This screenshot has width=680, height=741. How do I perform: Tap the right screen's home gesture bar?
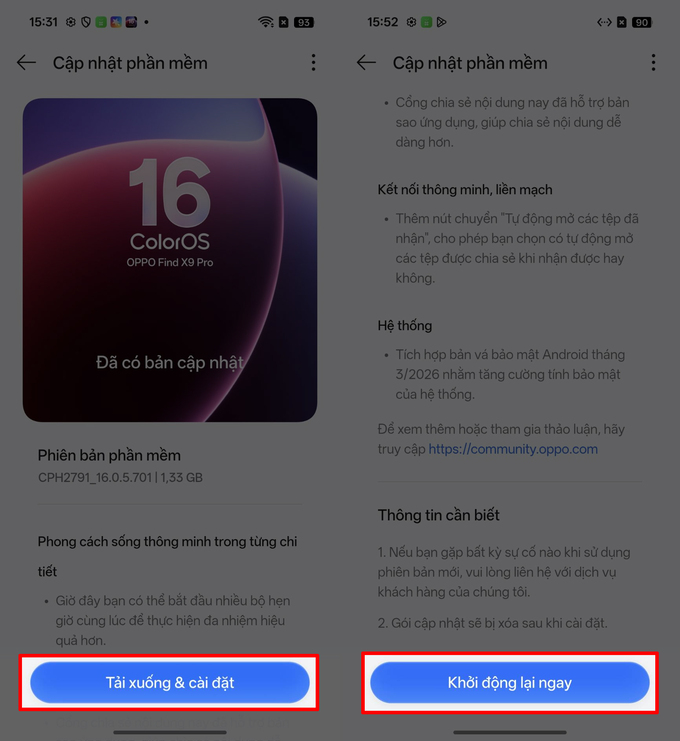(x=510, y=732)
